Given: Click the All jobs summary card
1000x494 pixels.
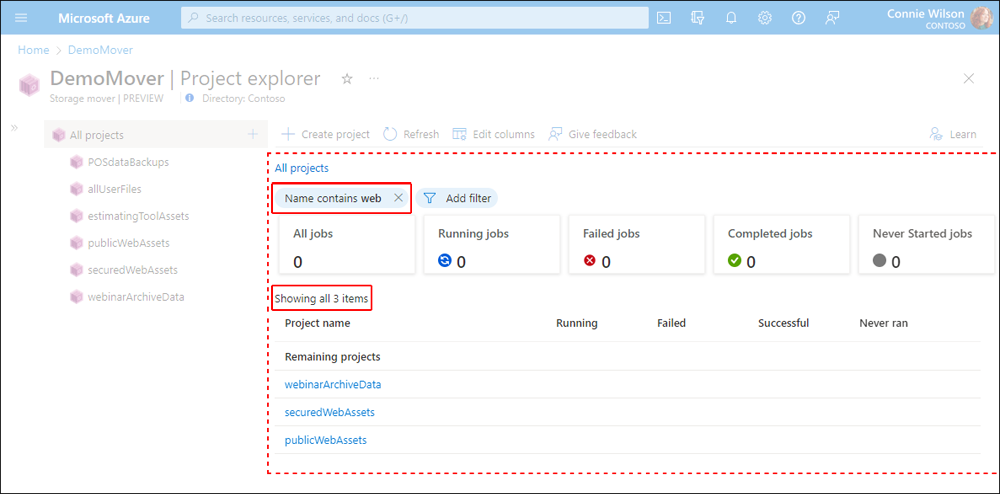Looking at the screenshot, I should (347, 245).
